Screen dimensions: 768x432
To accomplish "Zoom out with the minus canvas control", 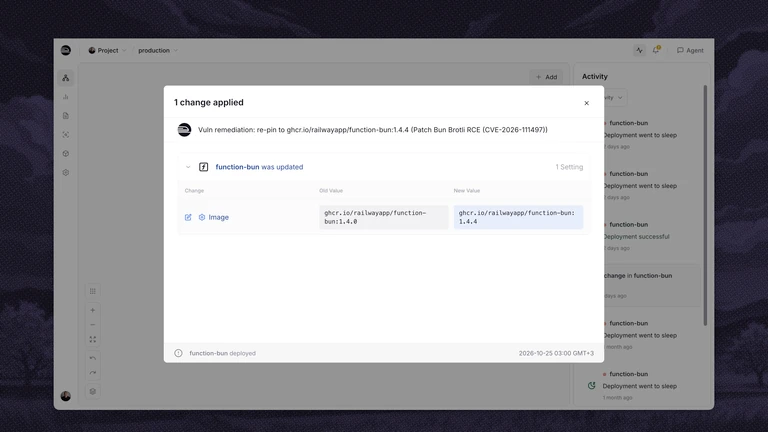I will tap(93, 325).
